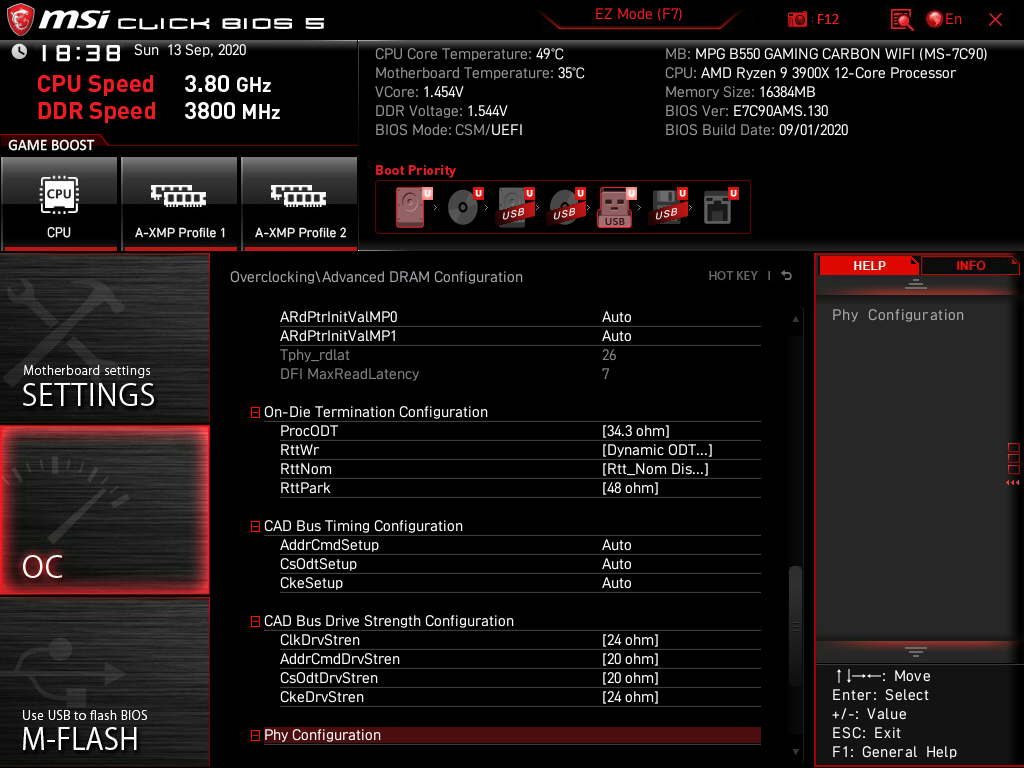Toggle the CPU Game Boost button
Screen dimensions: 1024x768
point(59,203)
